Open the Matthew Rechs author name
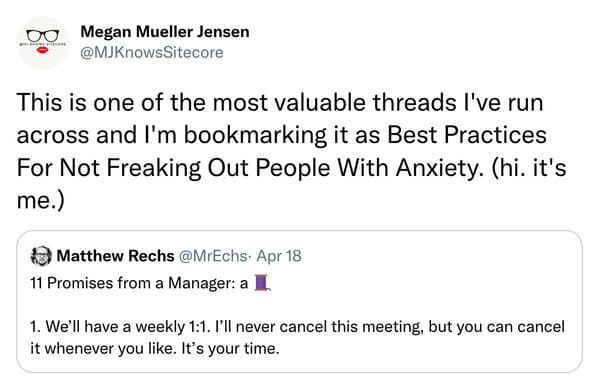This screenshot has height=389, width=599. pyautogui.click(x=115, y=256)
